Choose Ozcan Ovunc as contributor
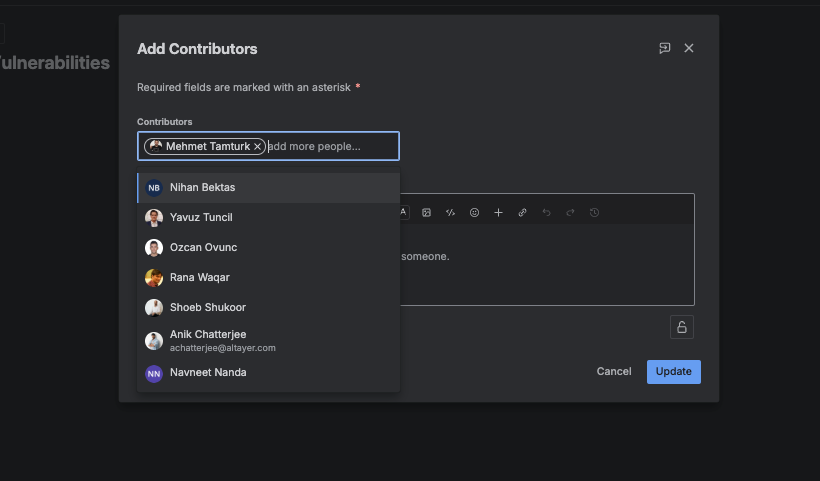The image size is (820, 481). (x=268, y=247)
